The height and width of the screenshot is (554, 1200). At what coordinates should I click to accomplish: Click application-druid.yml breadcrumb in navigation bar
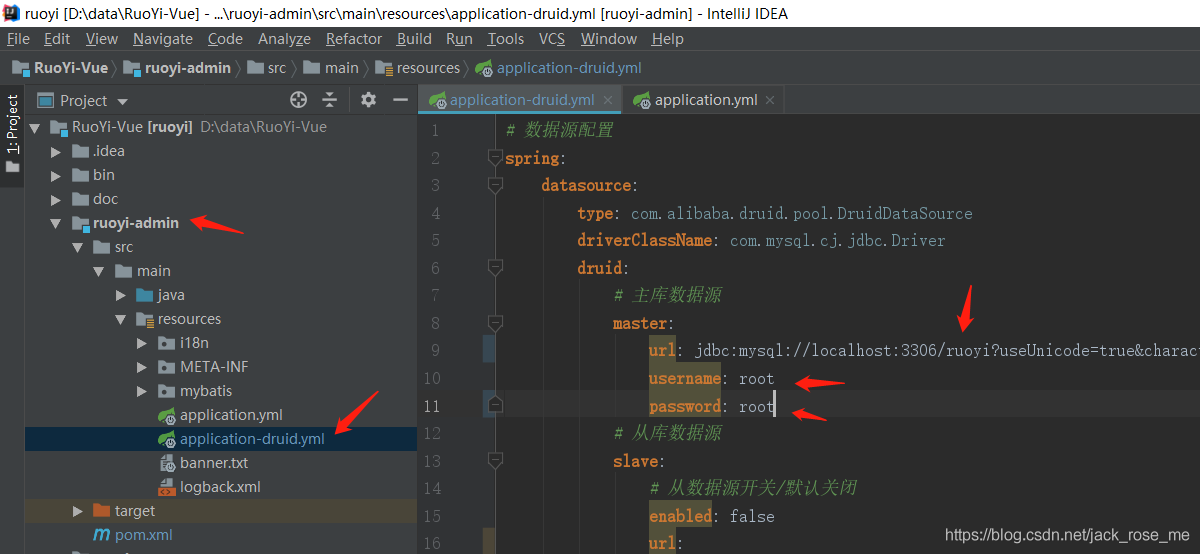point(559,68)
